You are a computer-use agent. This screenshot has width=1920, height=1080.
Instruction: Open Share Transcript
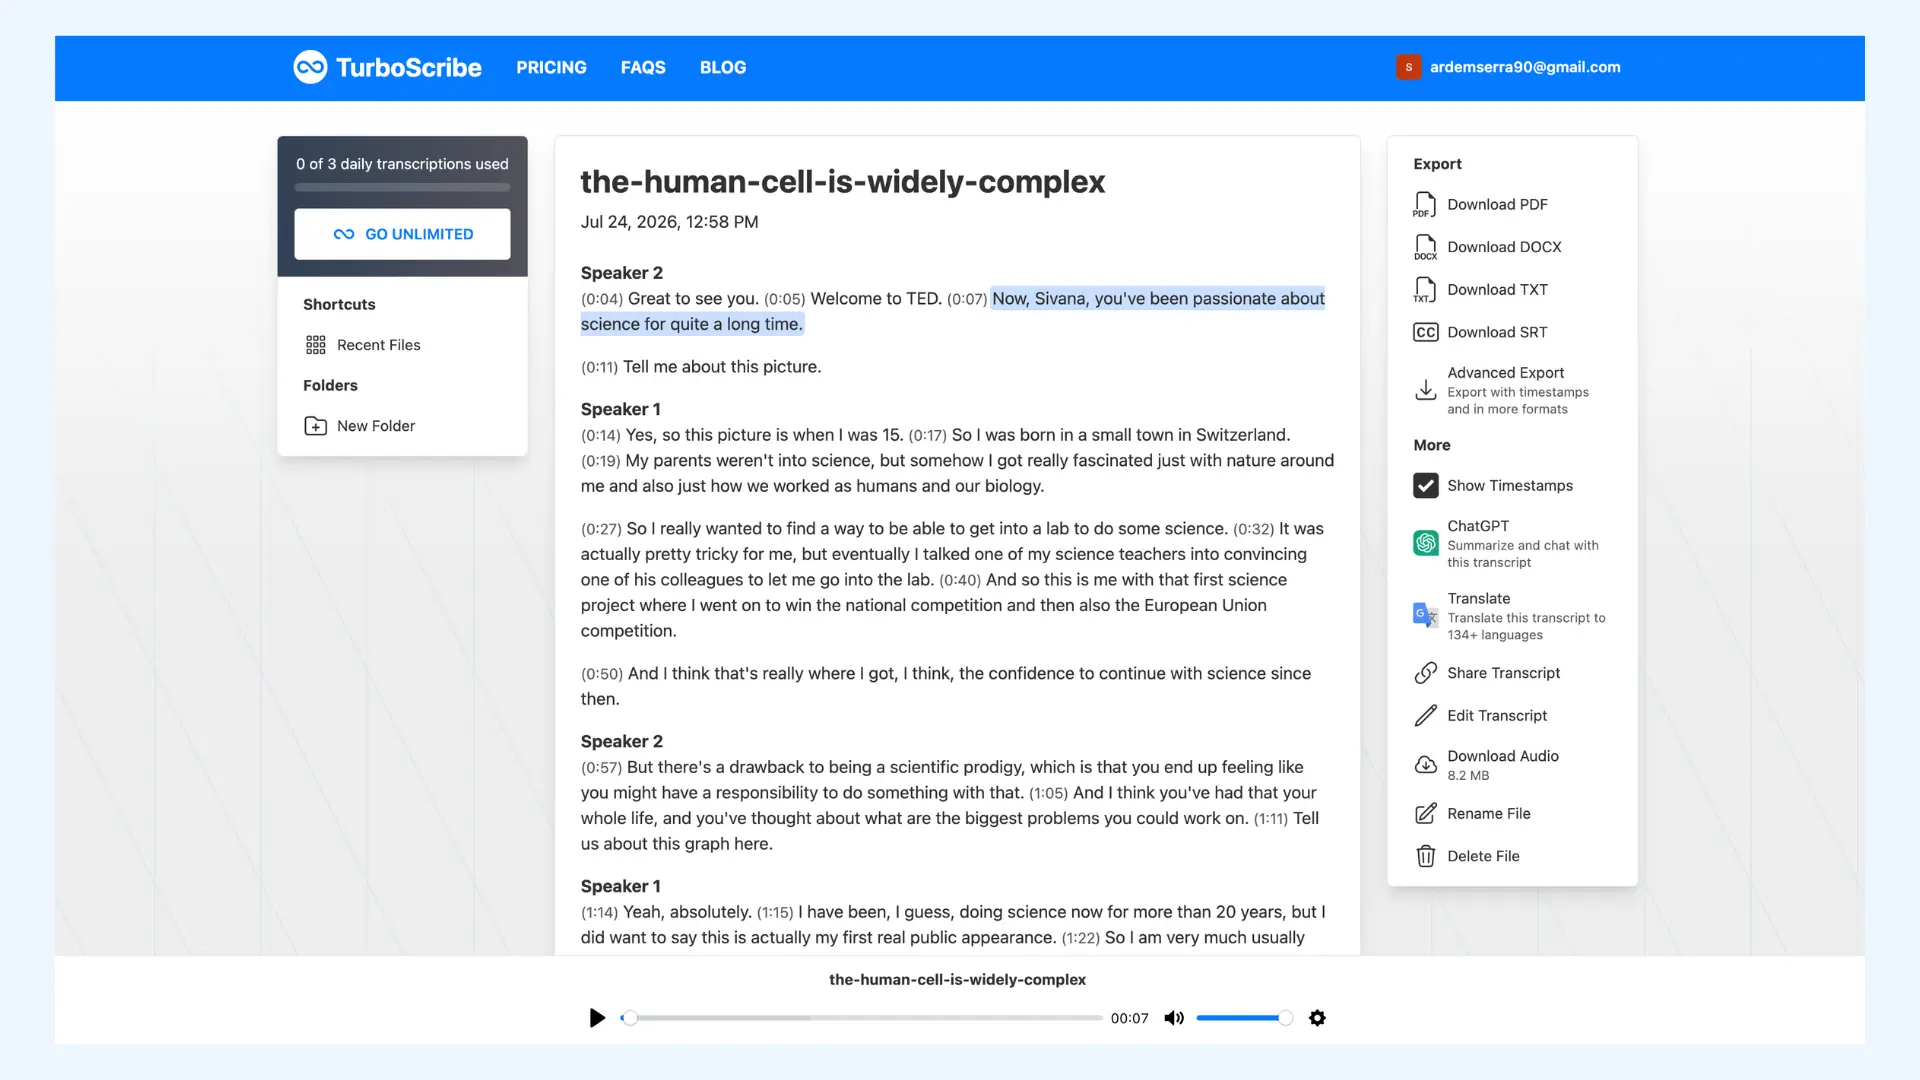1503,673
